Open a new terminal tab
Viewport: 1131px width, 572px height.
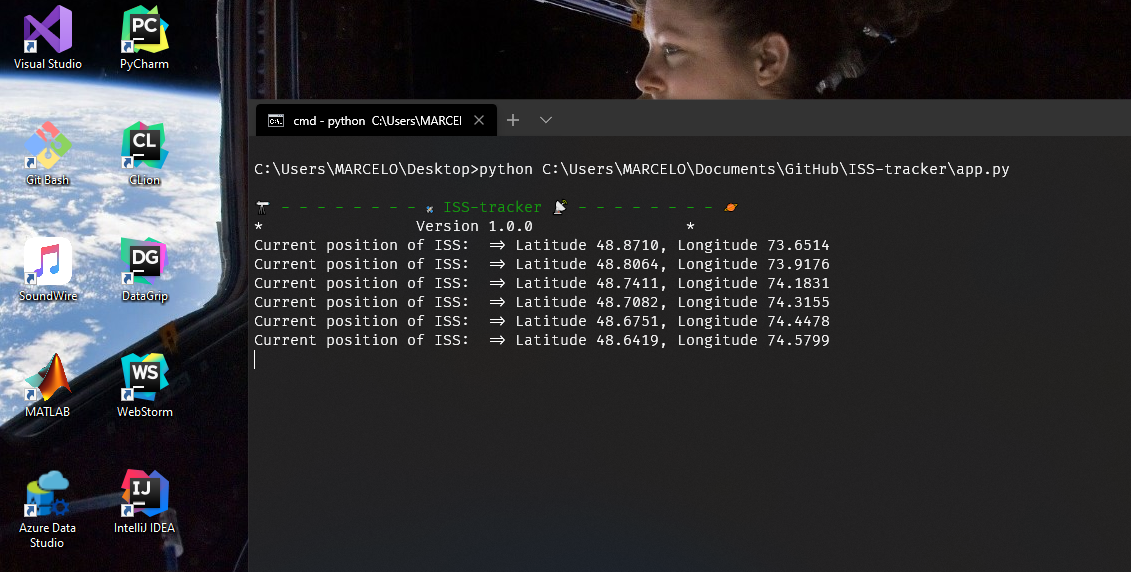coord(513,120)
